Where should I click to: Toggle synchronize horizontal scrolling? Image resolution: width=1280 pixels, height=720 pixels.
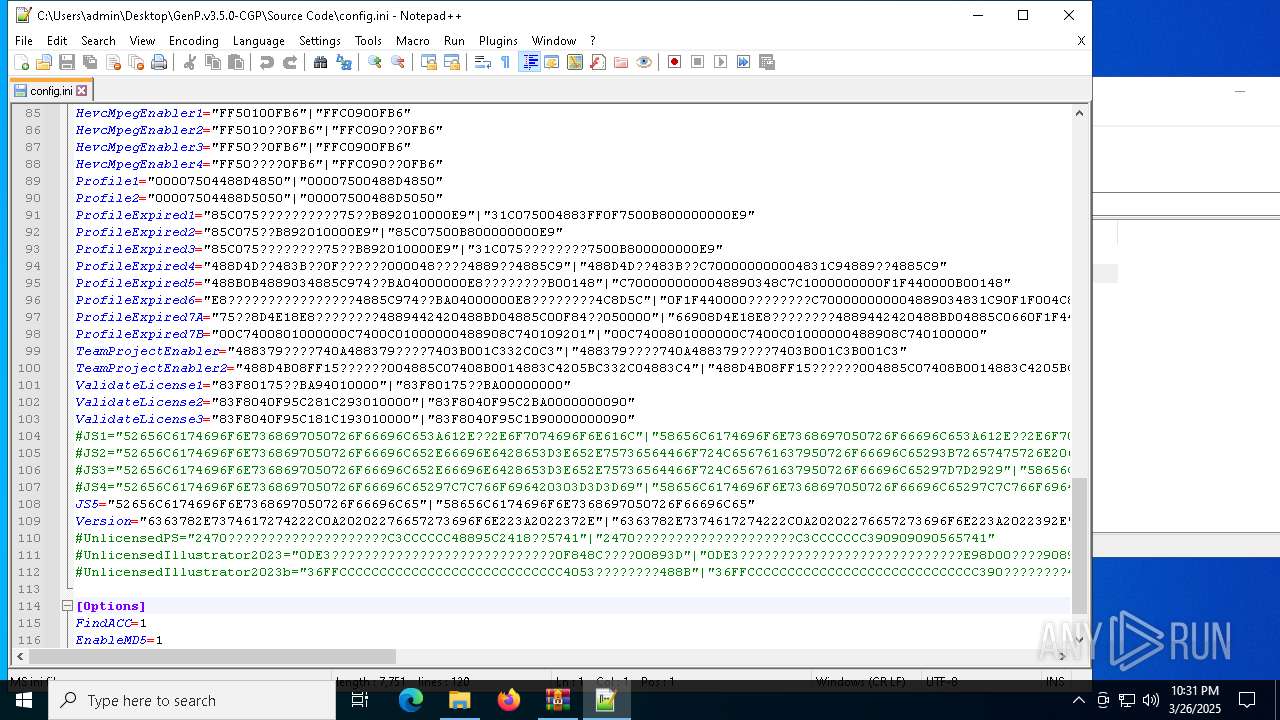452,62
